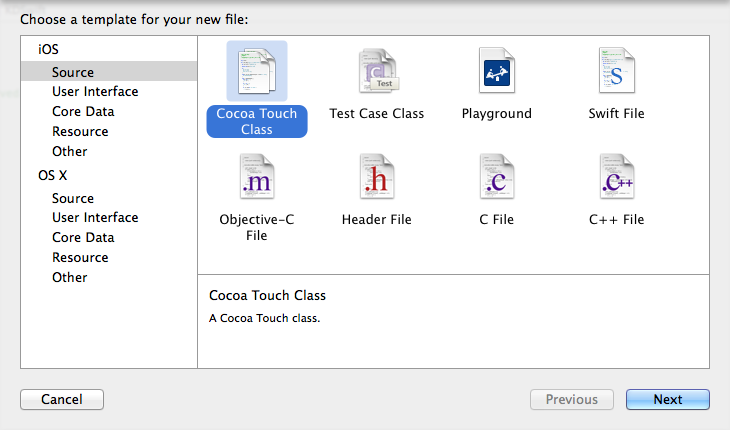Open Other category under OS X
Viewport: 730px width, 430px height.
click(x=70, y=278)
